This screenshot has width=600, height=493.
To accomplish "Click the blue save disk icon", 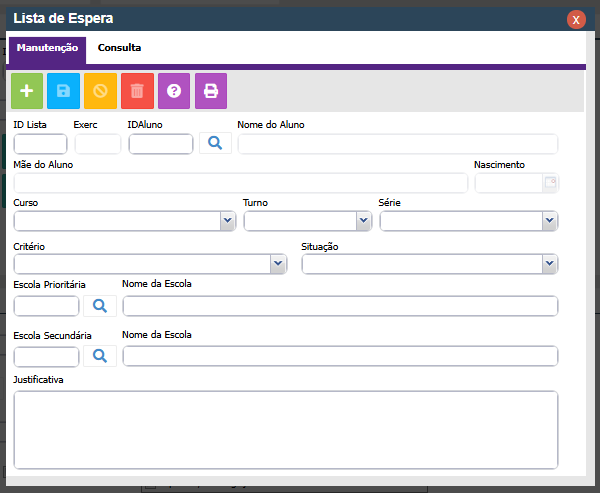I will point(64,91).
